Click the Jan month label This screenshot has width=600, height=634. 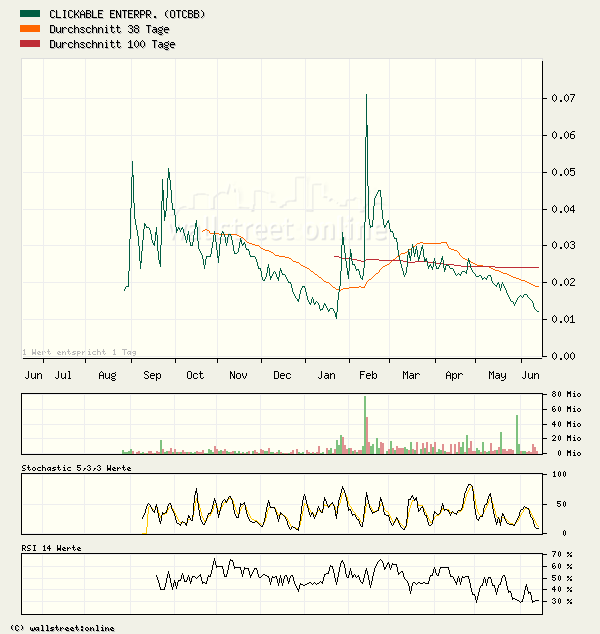(326, 375)
